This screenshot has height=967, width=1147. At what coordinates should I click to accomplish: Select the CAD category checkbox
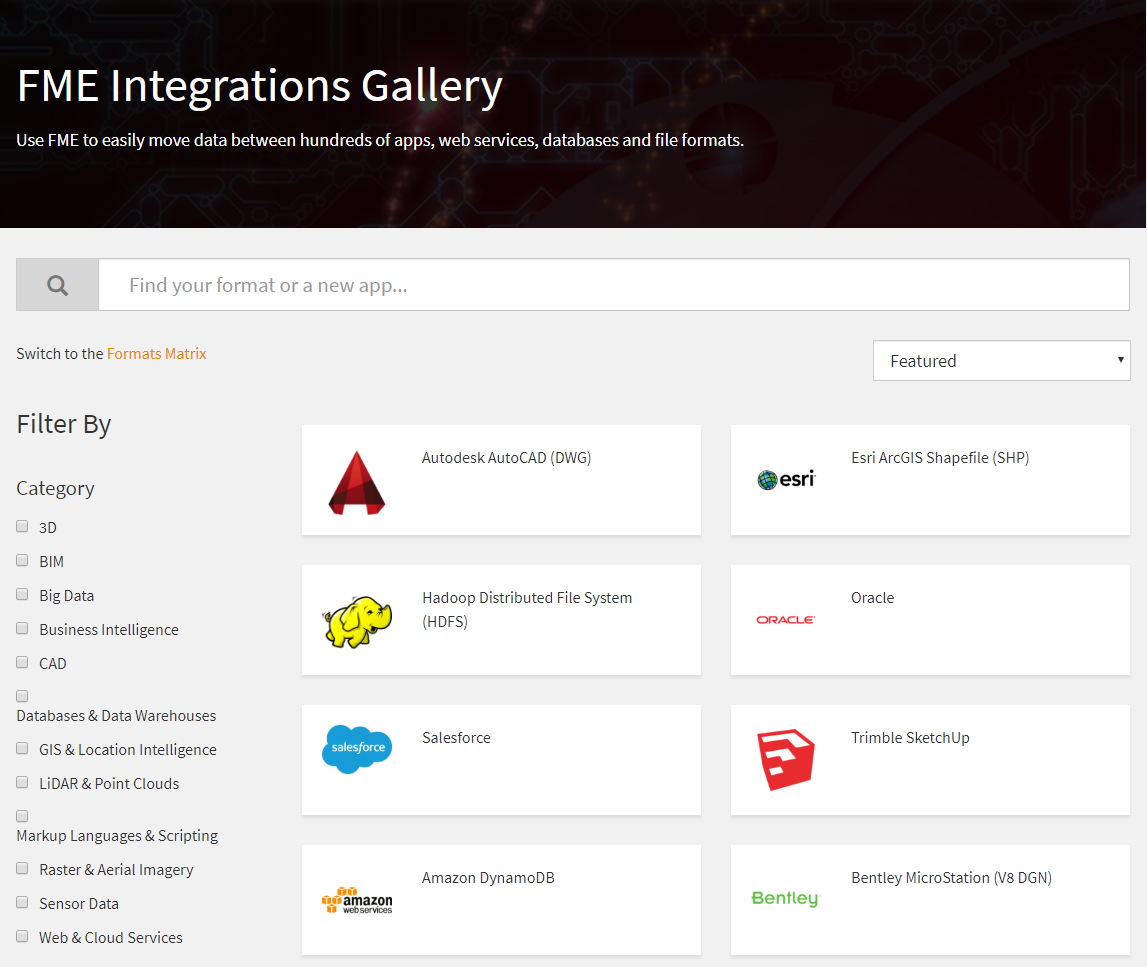tap(23, 663)
